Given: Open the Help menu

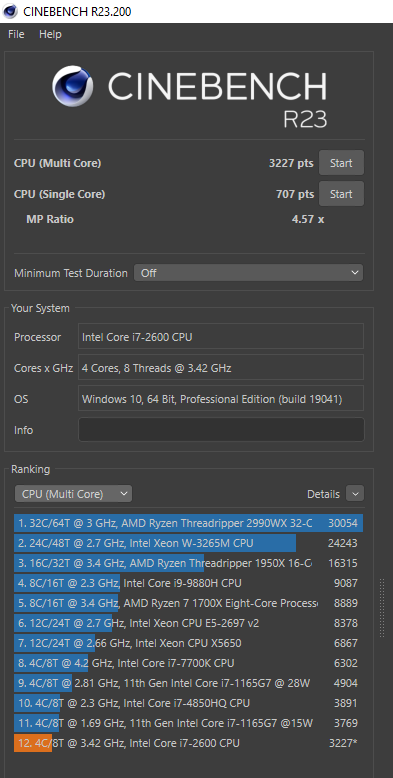Looking at the screenshot, I should [x=50, y=34].
